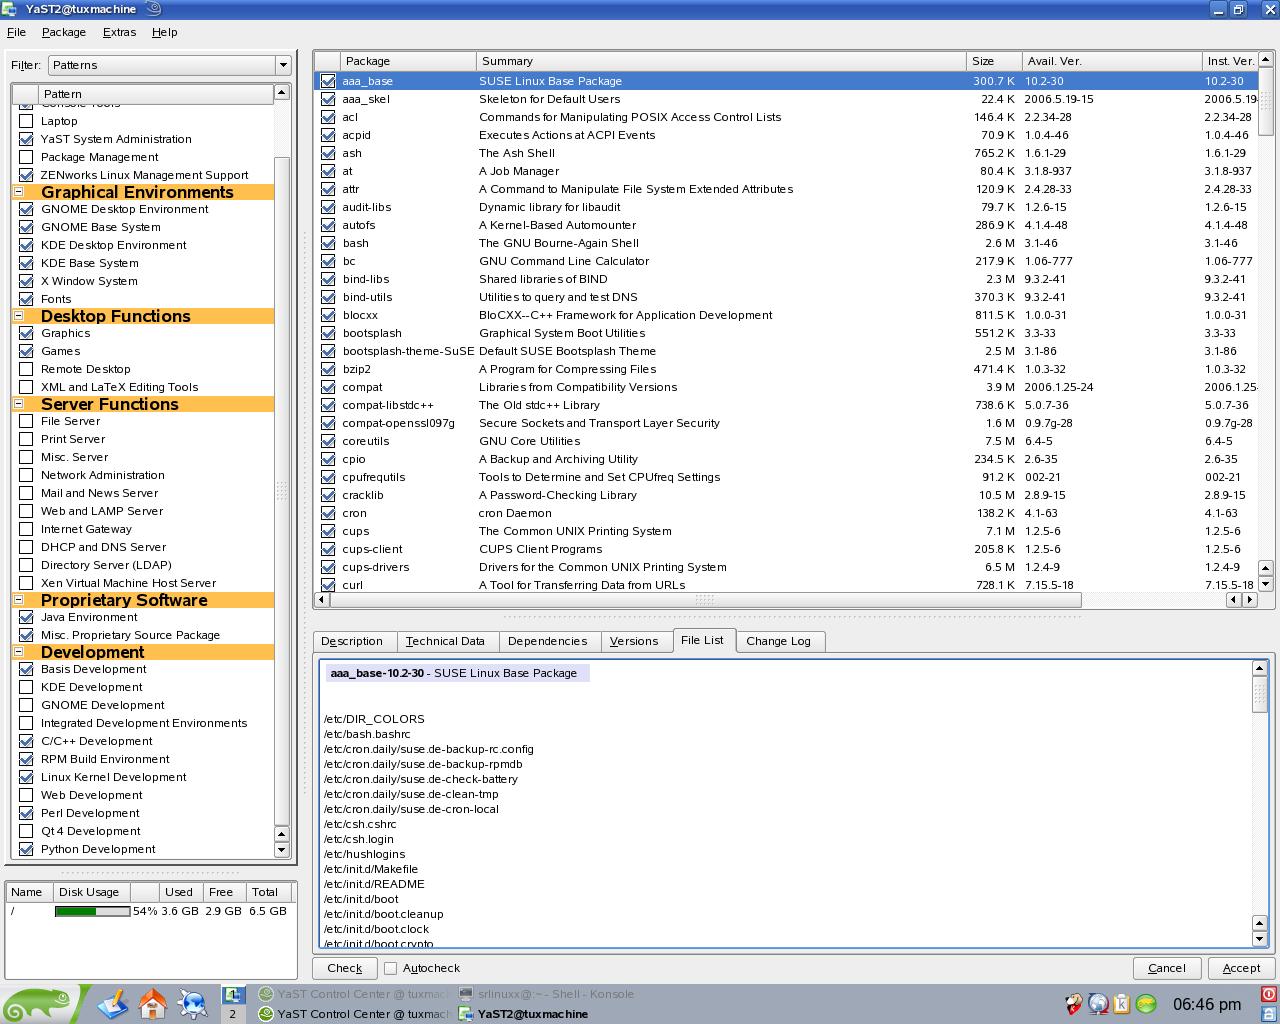Screen dimensions: 1280x1024
Task: Switch to the Description tab
Action: tap(352, 641)
